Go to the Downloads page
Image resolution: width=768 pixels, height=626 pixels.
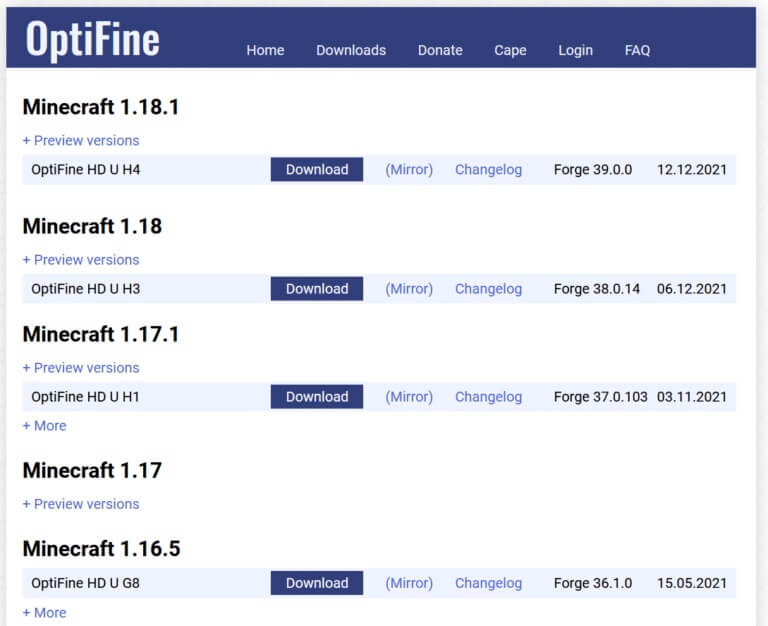pos(351,50)
